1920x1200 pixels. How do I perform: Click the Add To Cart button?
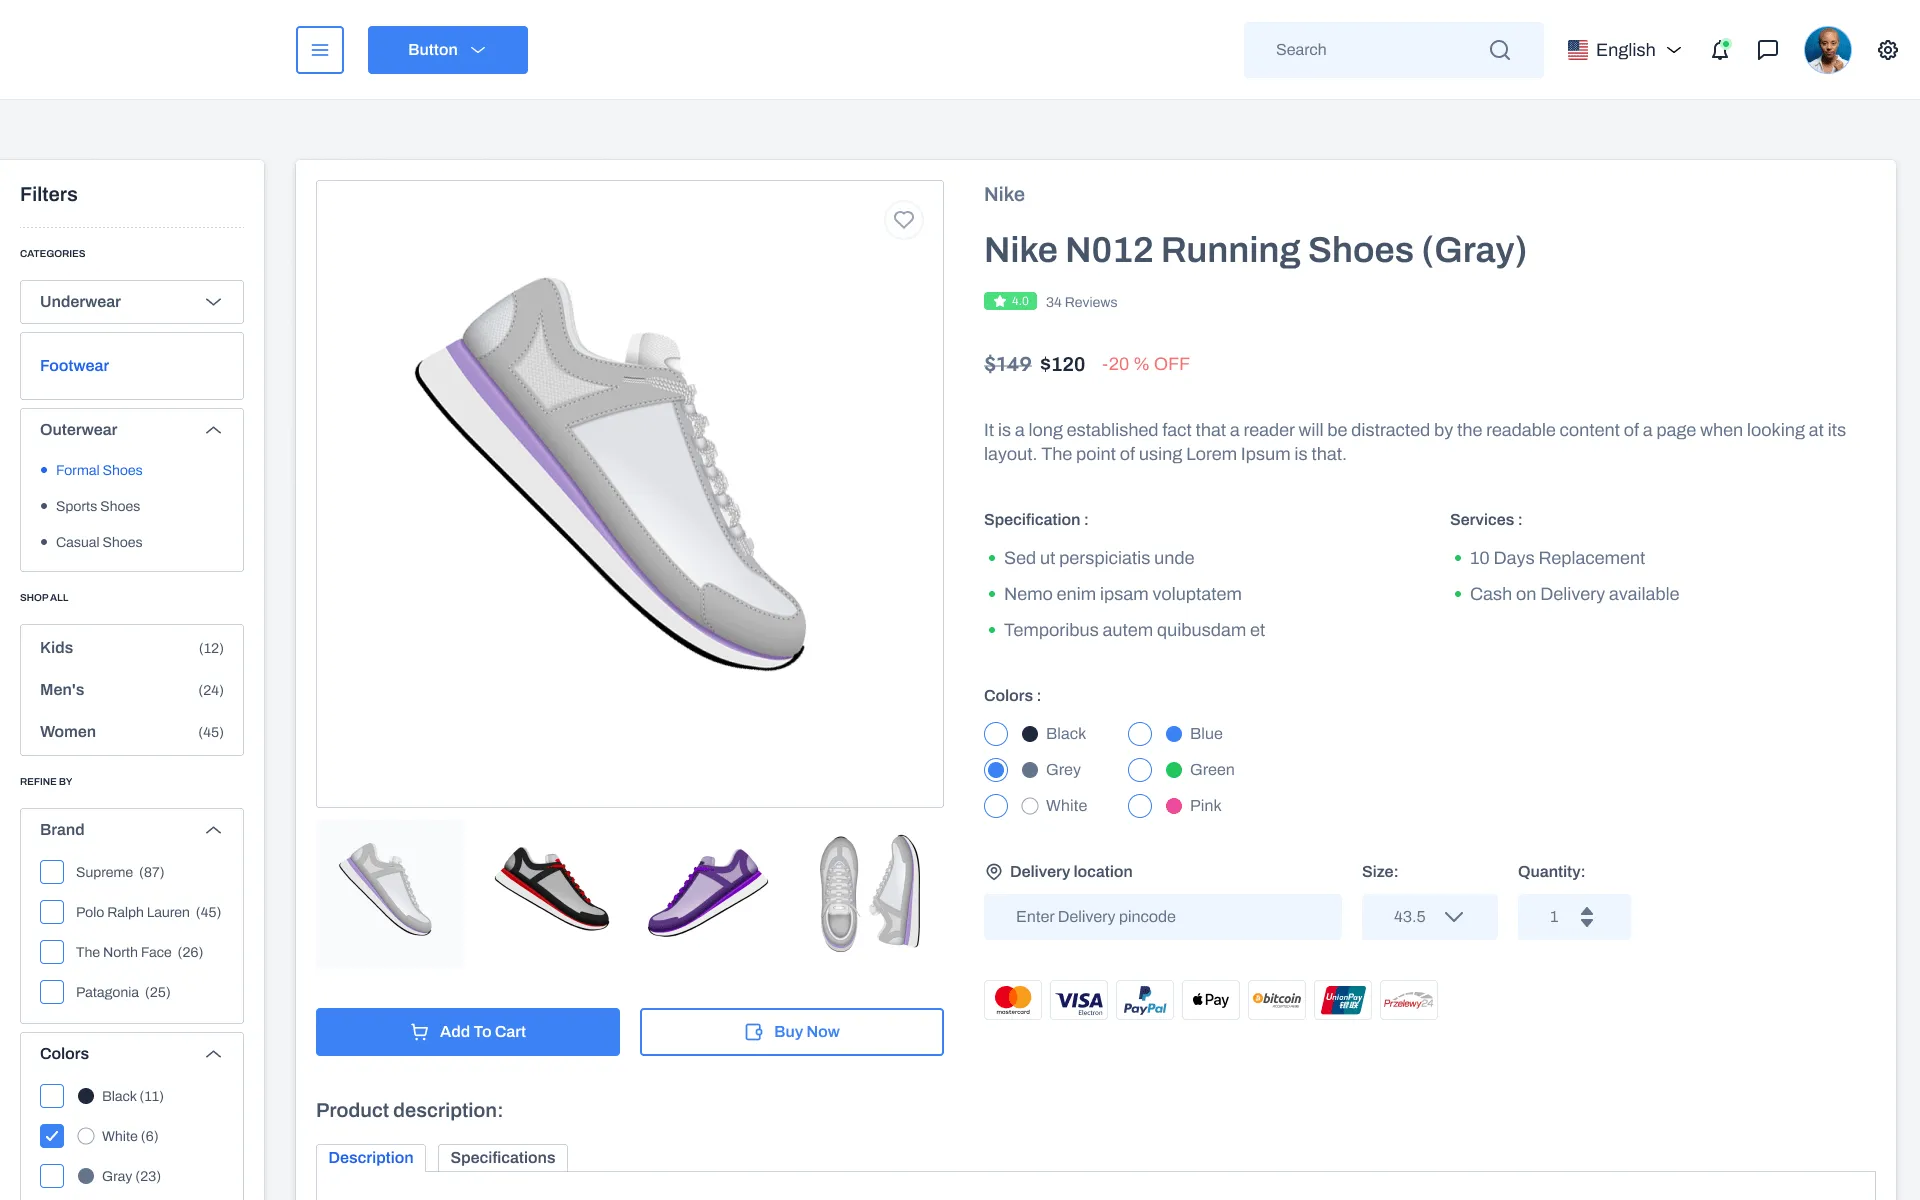(468, 1032)
